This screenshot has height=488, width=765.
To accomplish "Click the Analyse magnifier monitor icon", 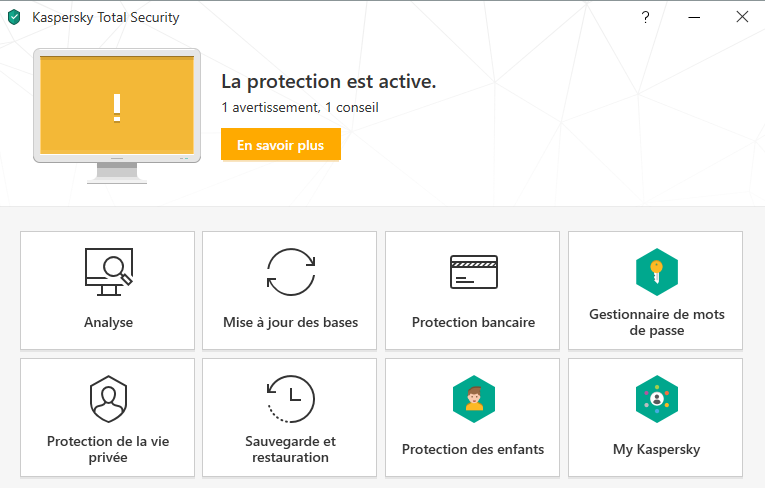I will point(108,272).
